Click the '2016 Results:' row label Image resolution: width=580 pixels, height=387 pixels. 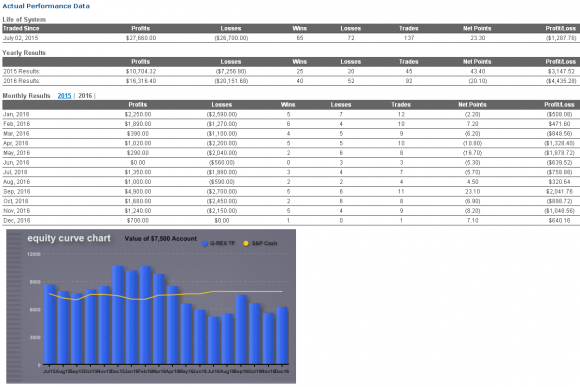pyautogui.click(x=21, y=81)
